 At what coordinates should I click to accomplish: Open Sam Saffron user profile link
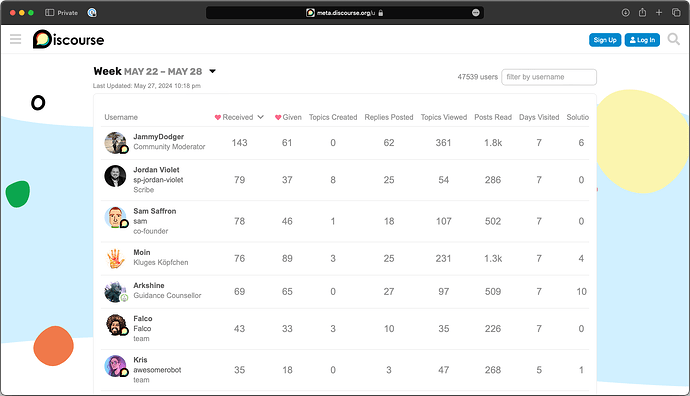tap(154, 211)
